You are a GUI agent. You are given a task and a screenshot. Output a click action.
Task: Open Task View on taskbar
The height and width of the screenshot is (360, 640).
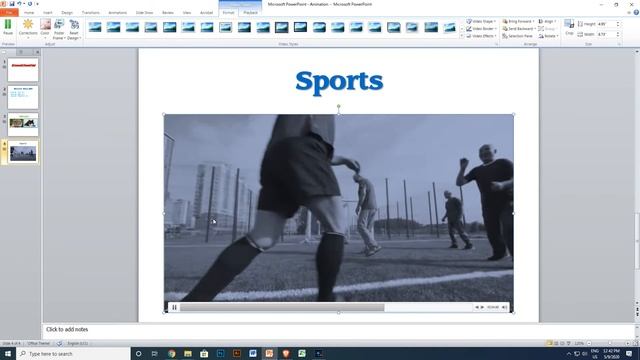[155, 353]
